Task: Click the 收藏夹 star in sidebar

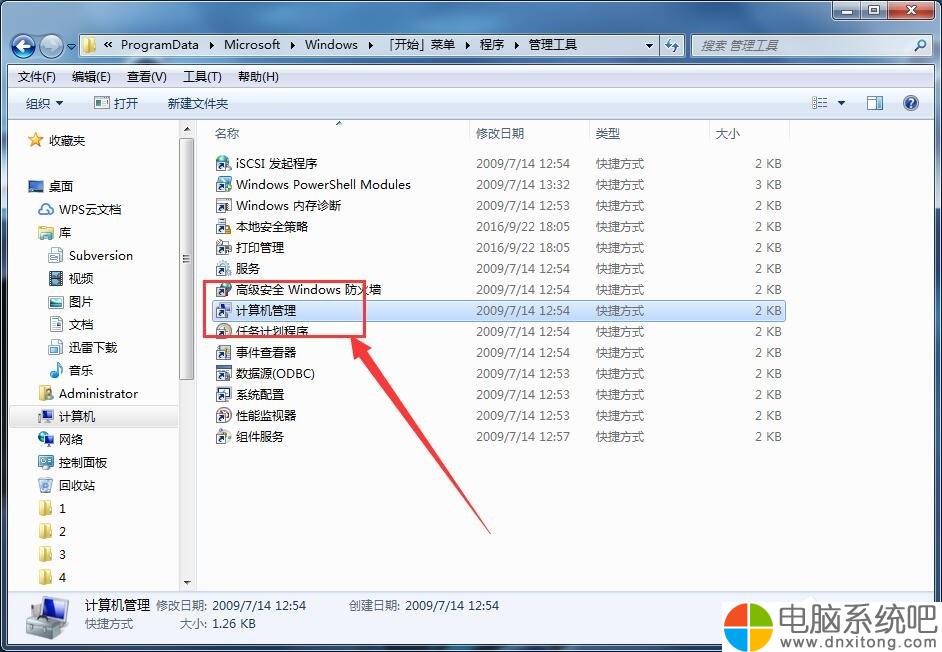Action: [35, 140]
